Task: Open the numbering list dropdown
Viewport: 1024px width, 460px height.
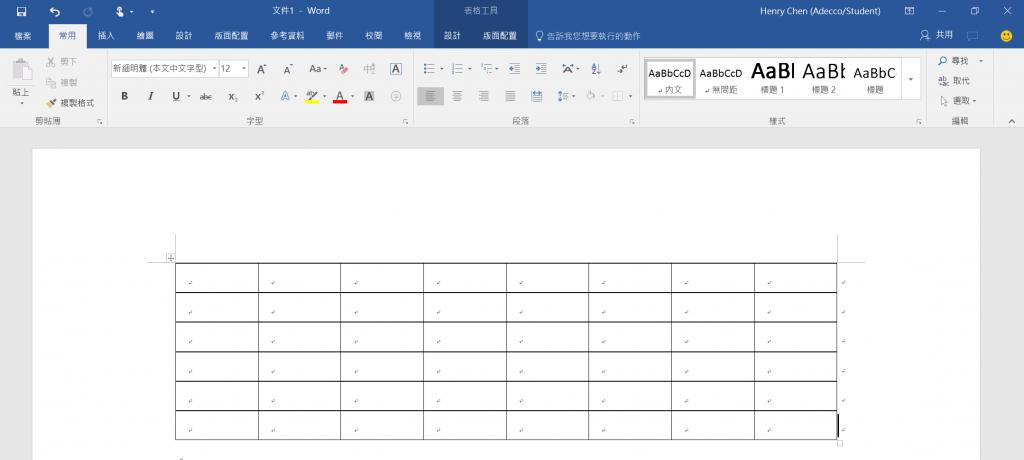Action: coord(470,69)
